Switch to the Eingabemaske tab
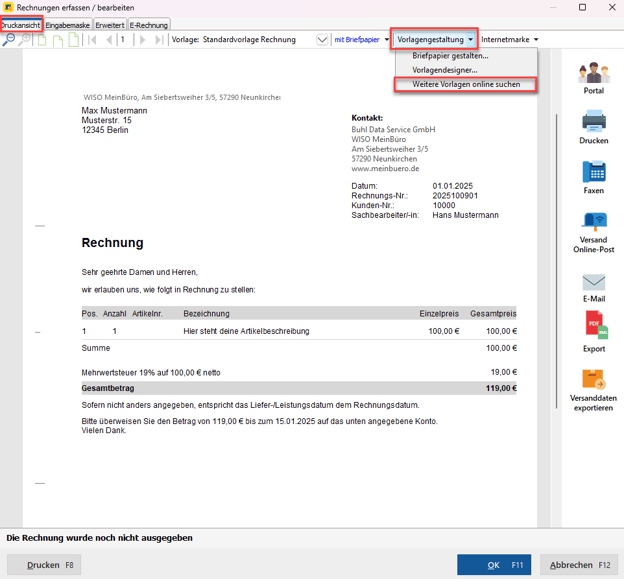This screenshot has width=624, height=579. coord(68,25)
